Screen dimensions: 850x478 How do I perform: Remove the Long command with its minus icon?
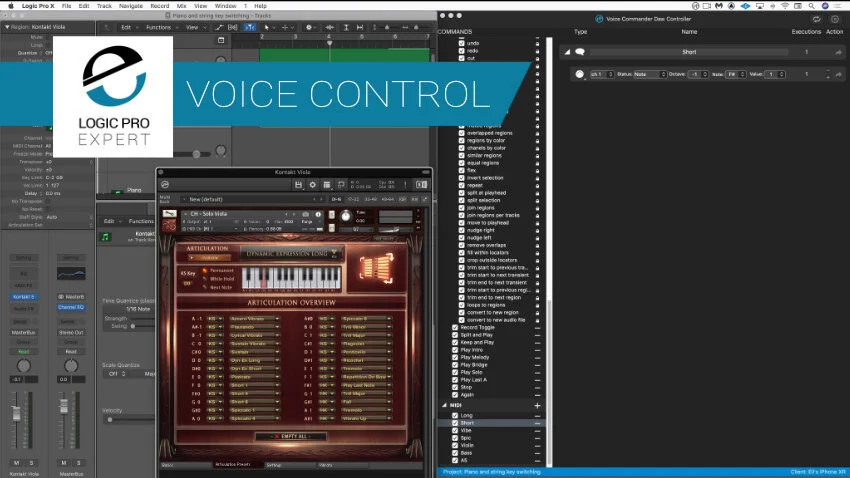point(537,416)
